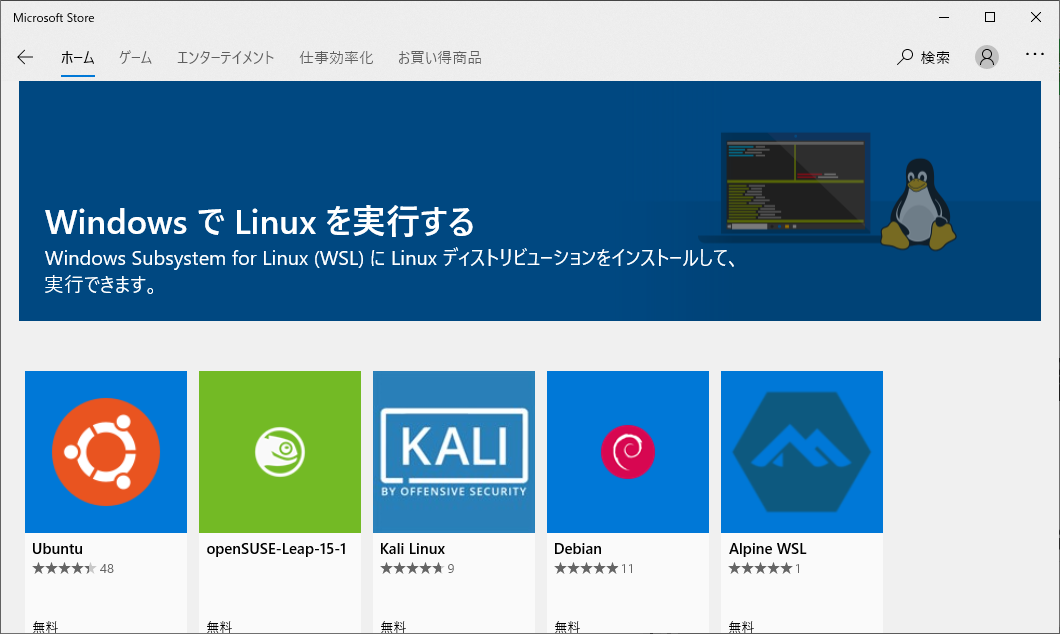Click the Alpine WSL mountain logo tile
The image size is (1060, 634).
click(x=802, y=452)
